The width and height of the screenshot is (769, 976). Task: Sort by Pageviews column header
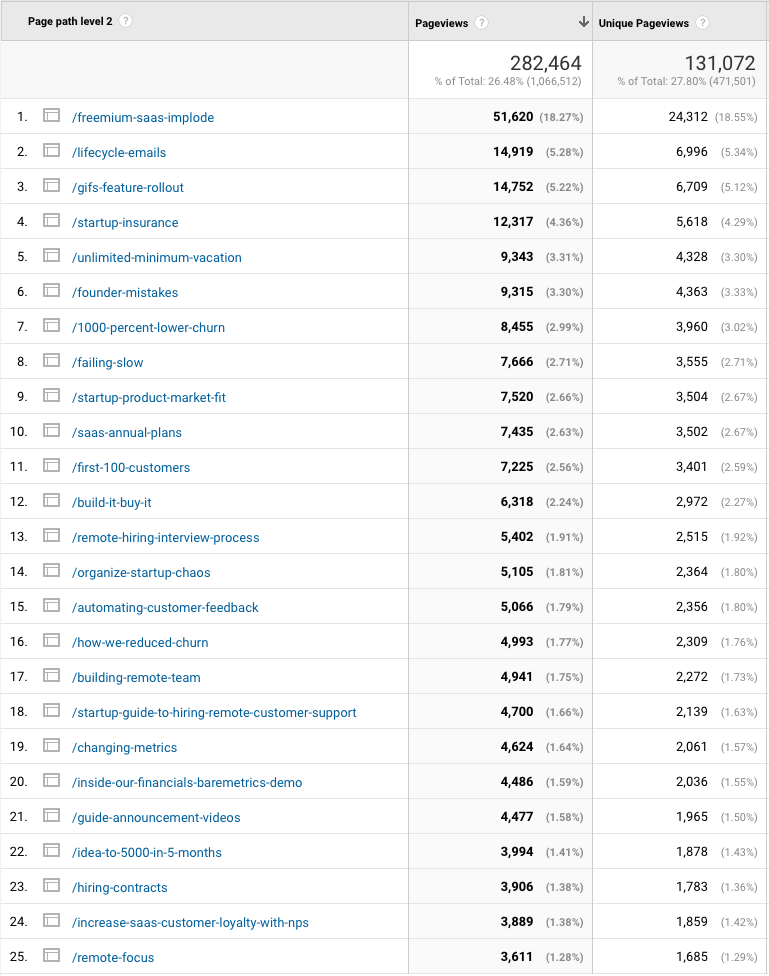click(x=441, y=23)
